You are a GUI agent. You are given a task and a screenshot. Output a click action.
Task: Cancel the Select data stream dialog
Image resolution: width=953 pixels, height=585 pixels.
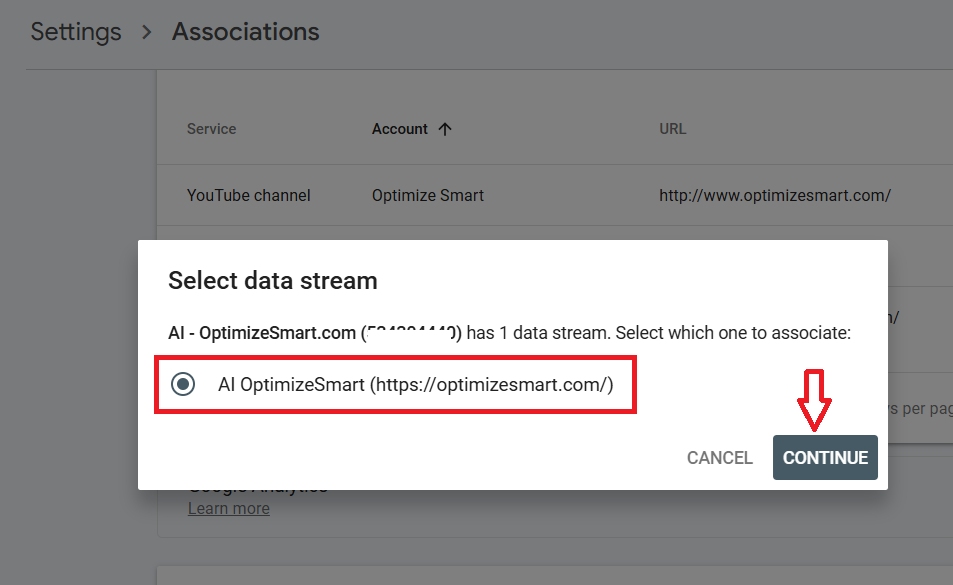tap(720, 457)
